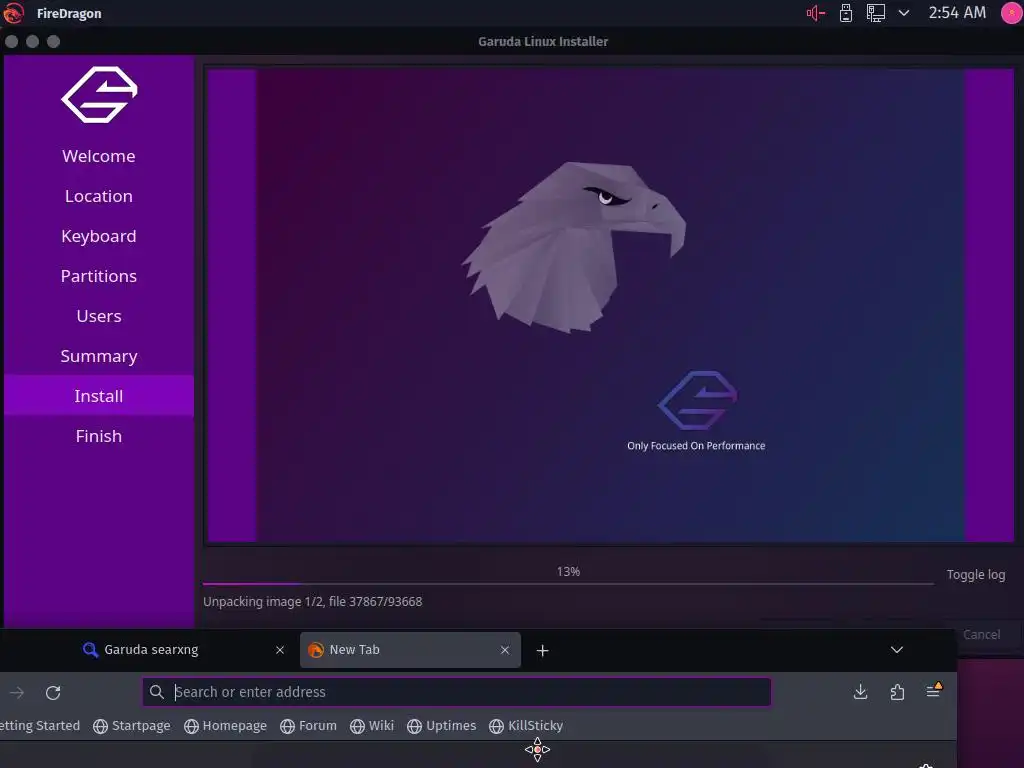Click the eagle slideshow image

(574, 247)
